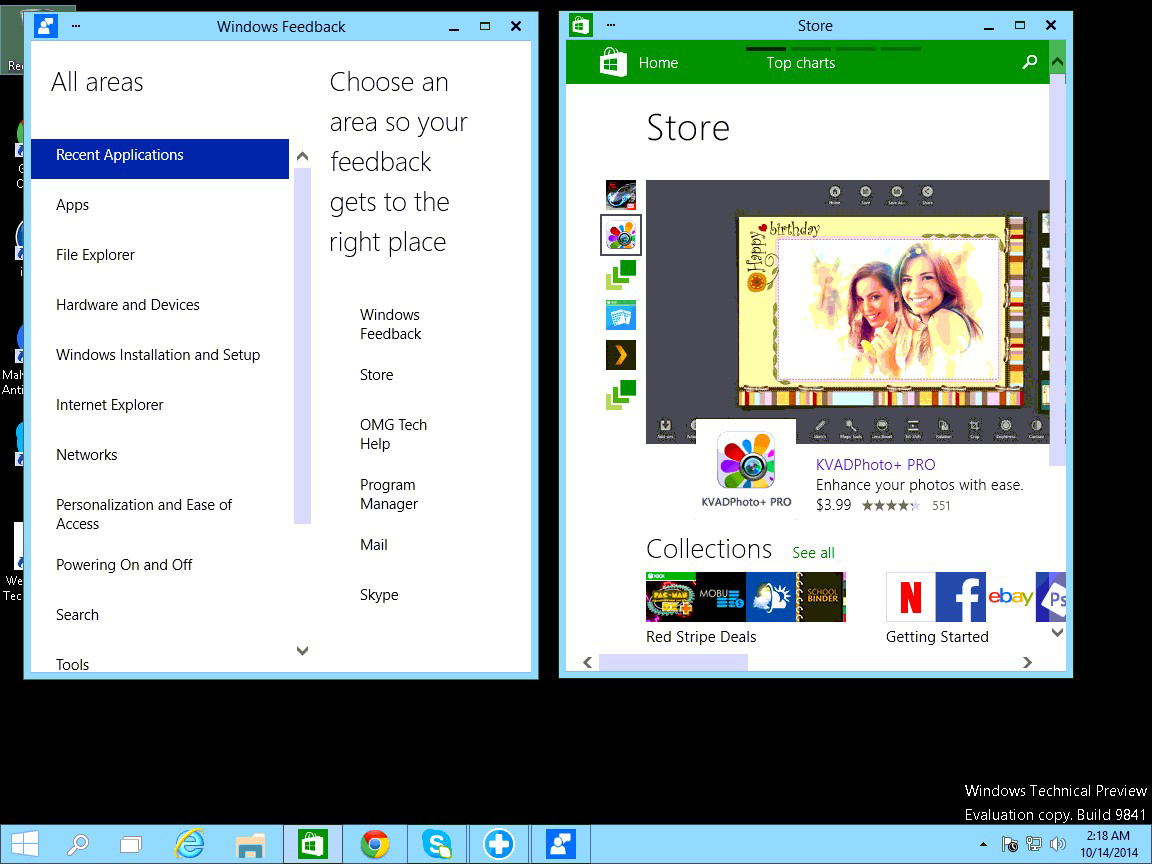Click the KVADPhoto+ PRO app icon

[x=746, y=461]
